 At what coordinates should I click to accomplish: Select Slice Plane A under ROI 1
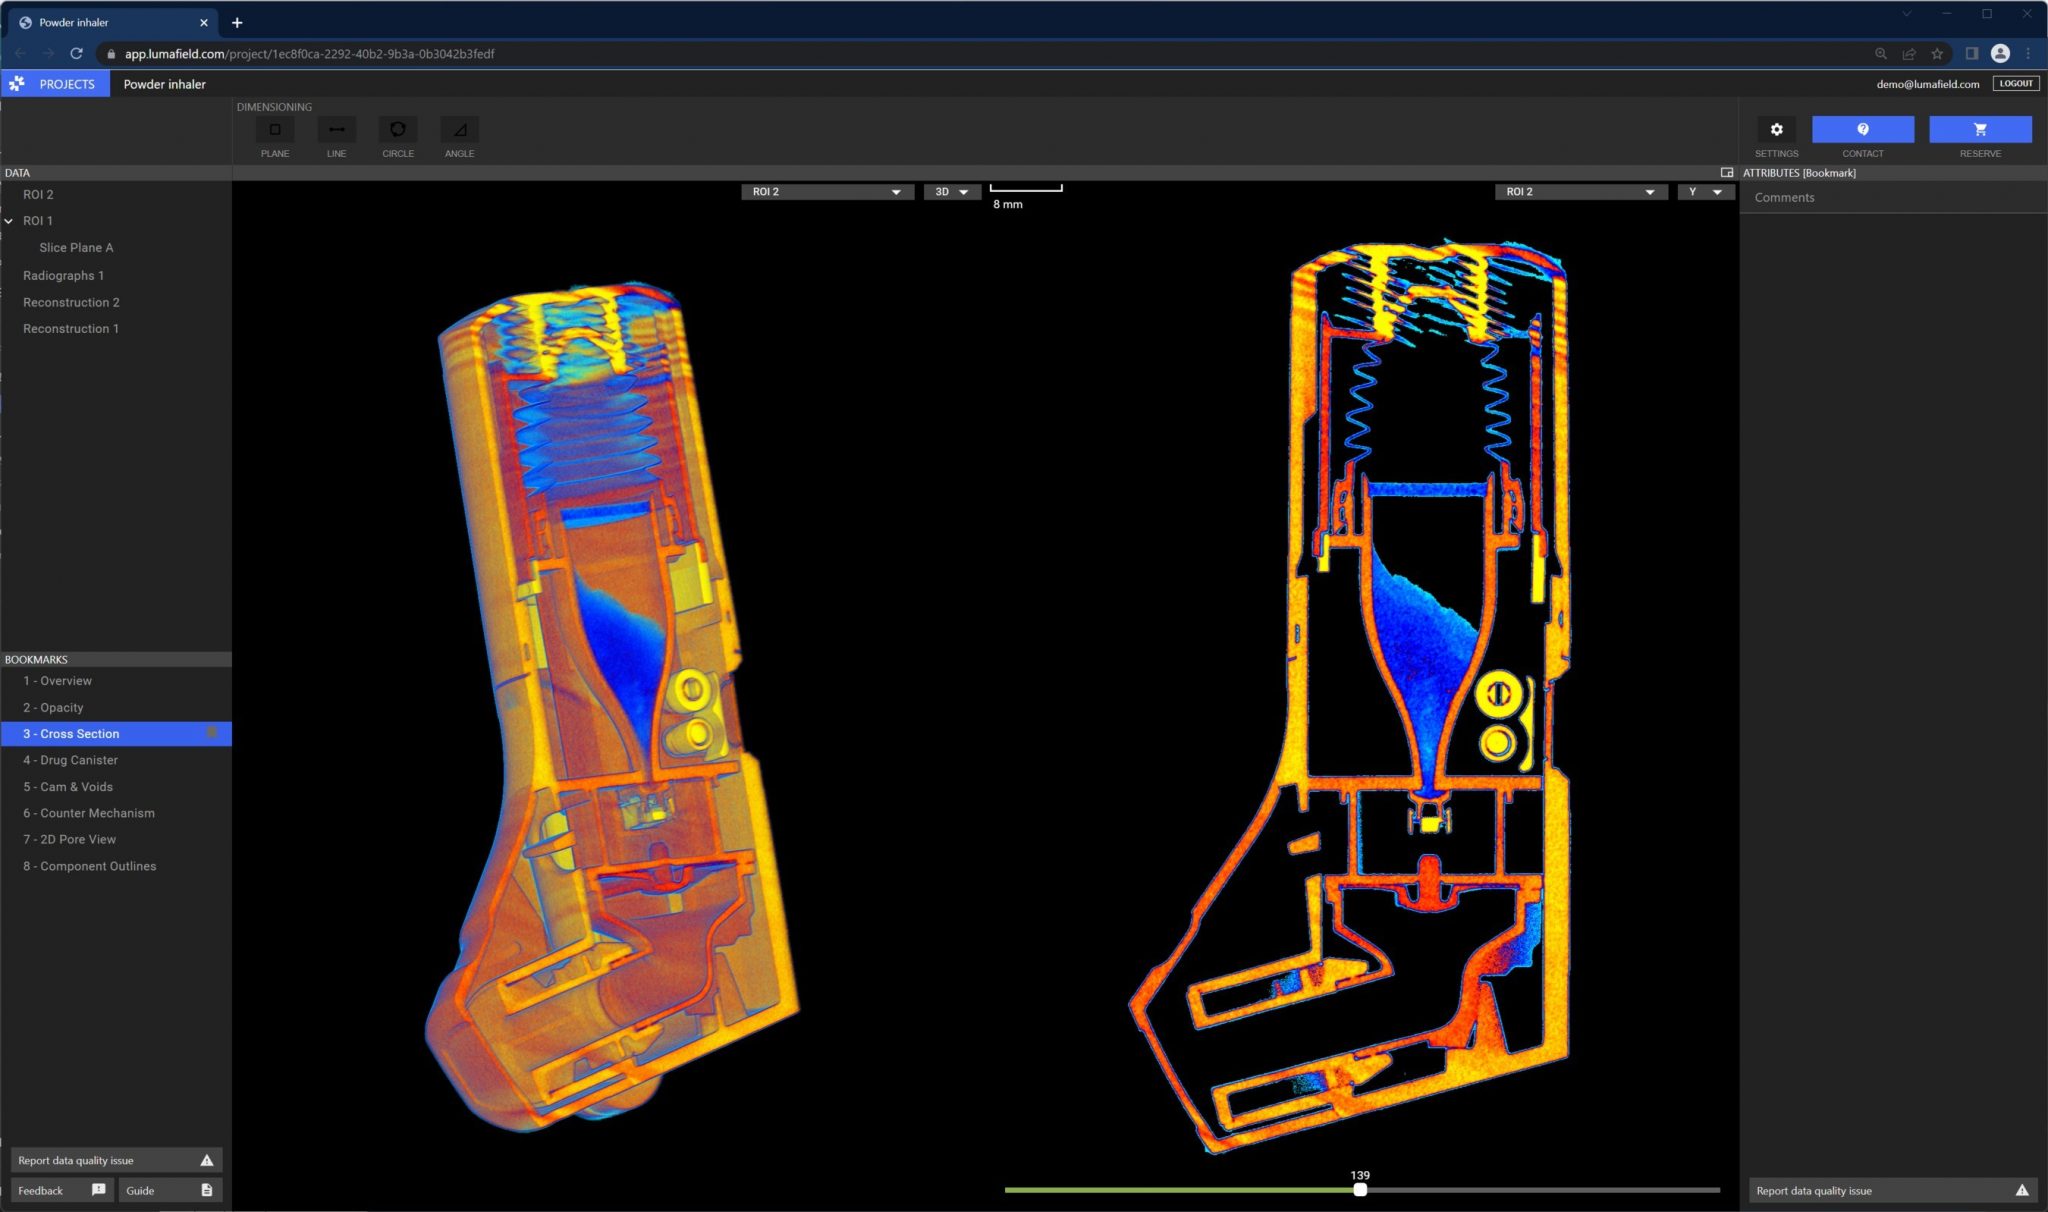(x=78, y=247)
